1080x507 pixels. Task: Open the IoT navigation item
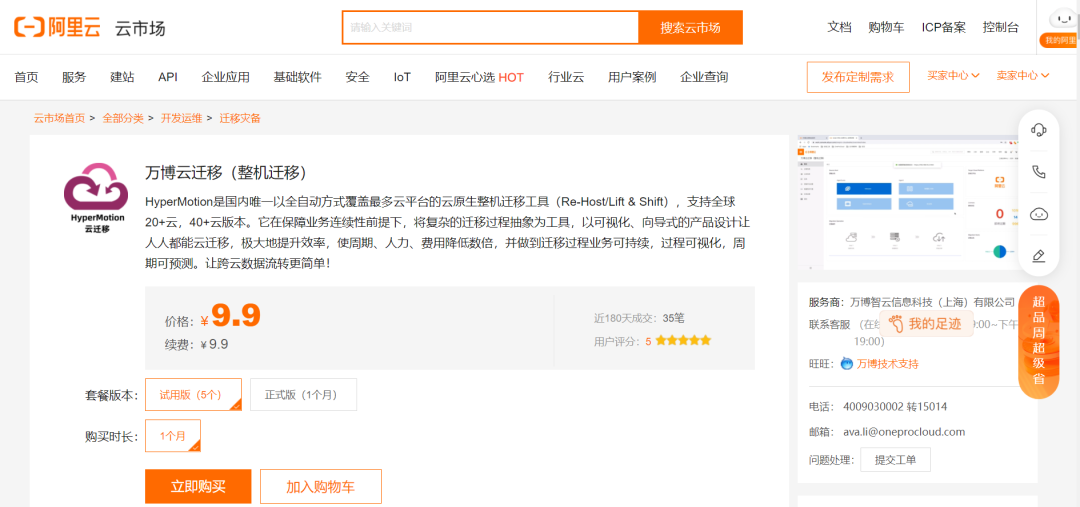coord(402,77)
